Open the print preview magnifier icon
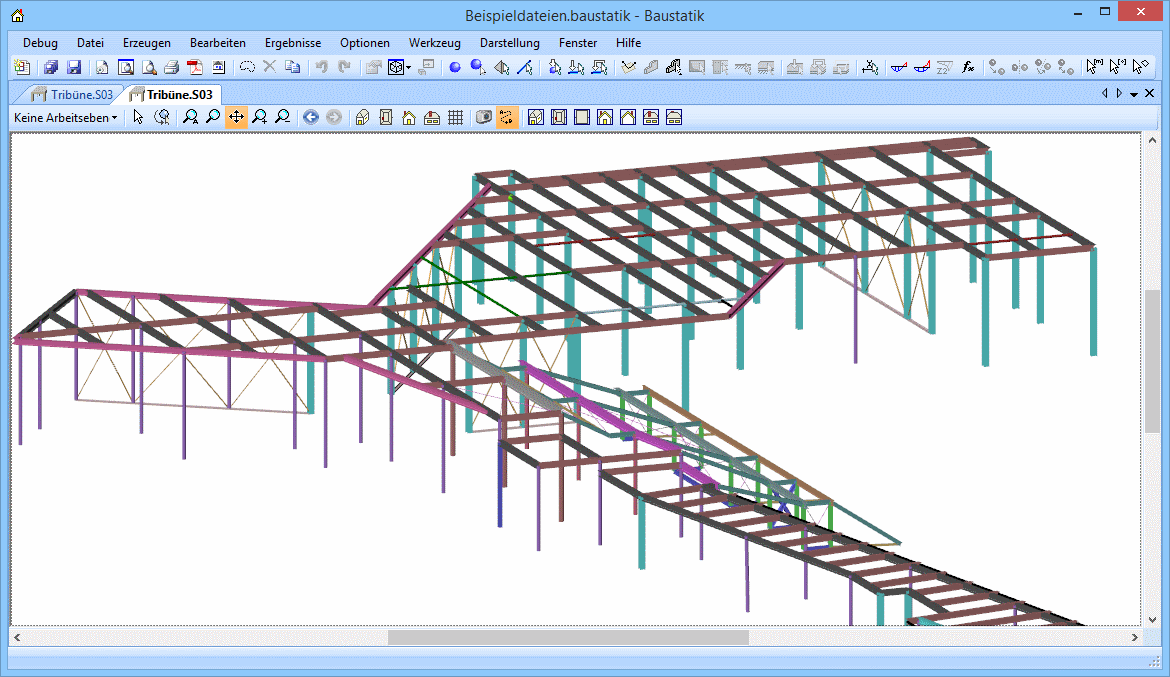1170x677 pixels. tap(148, 68)
